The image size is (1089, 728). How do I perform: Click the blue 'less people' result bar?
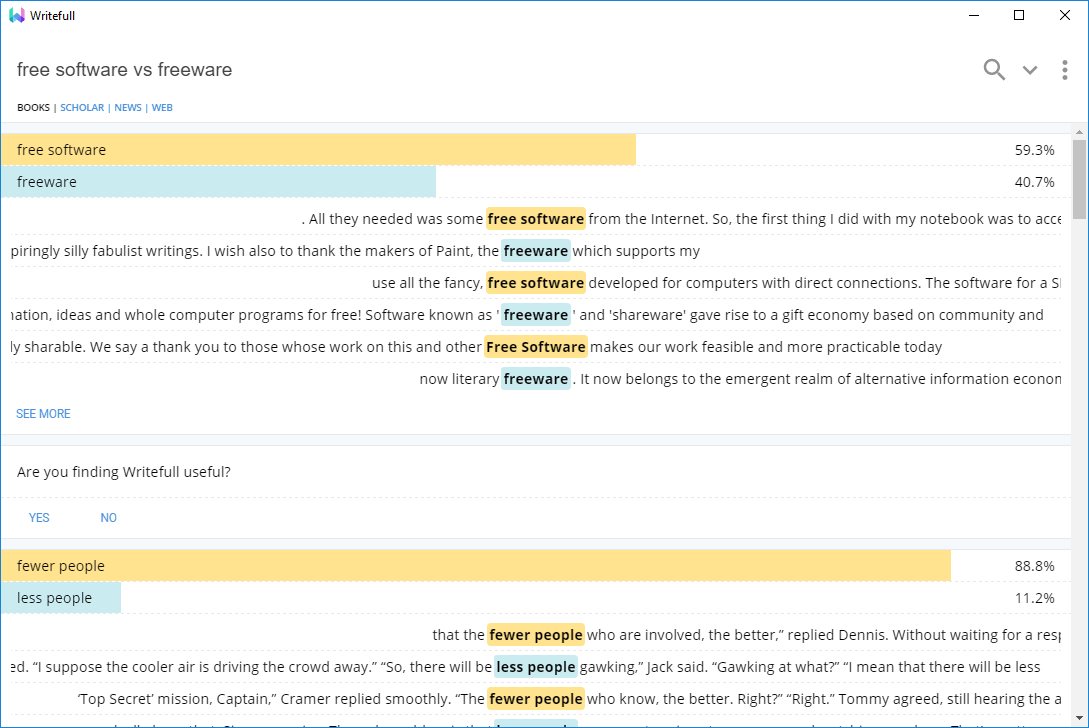pyautogui.click(x=61, y=597)
